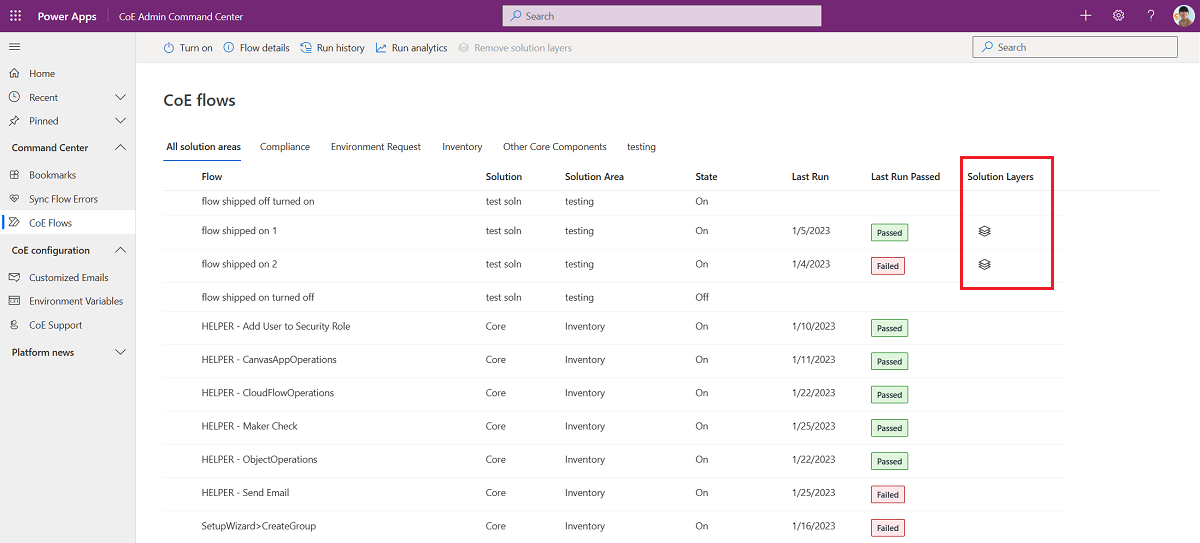
Task: Click Failed badge for HELPER - Send Email
Action: click(888, 494)
